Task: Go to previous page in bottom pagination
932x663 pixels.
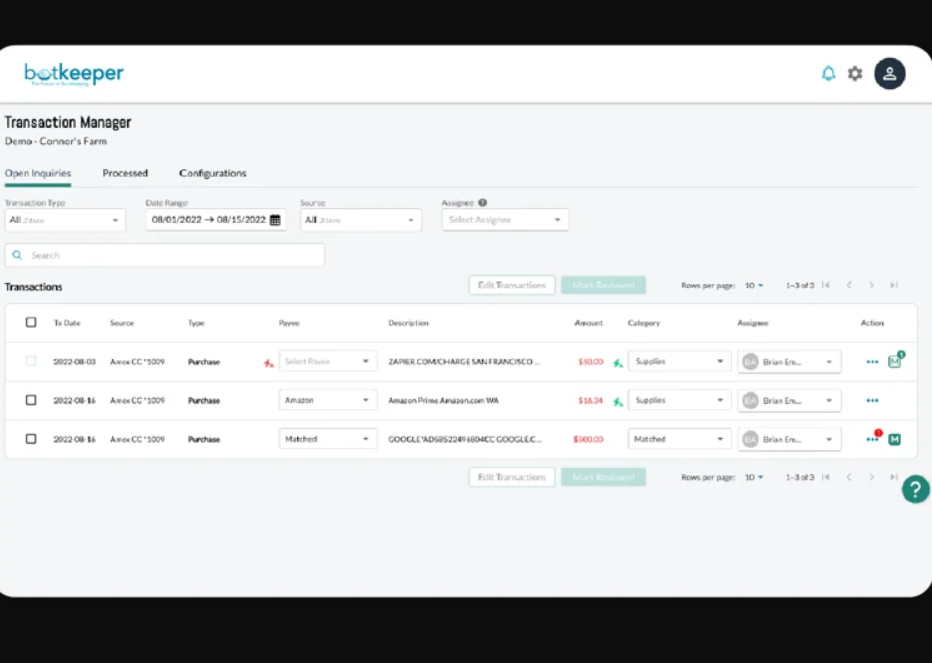Action: (849, 477)
